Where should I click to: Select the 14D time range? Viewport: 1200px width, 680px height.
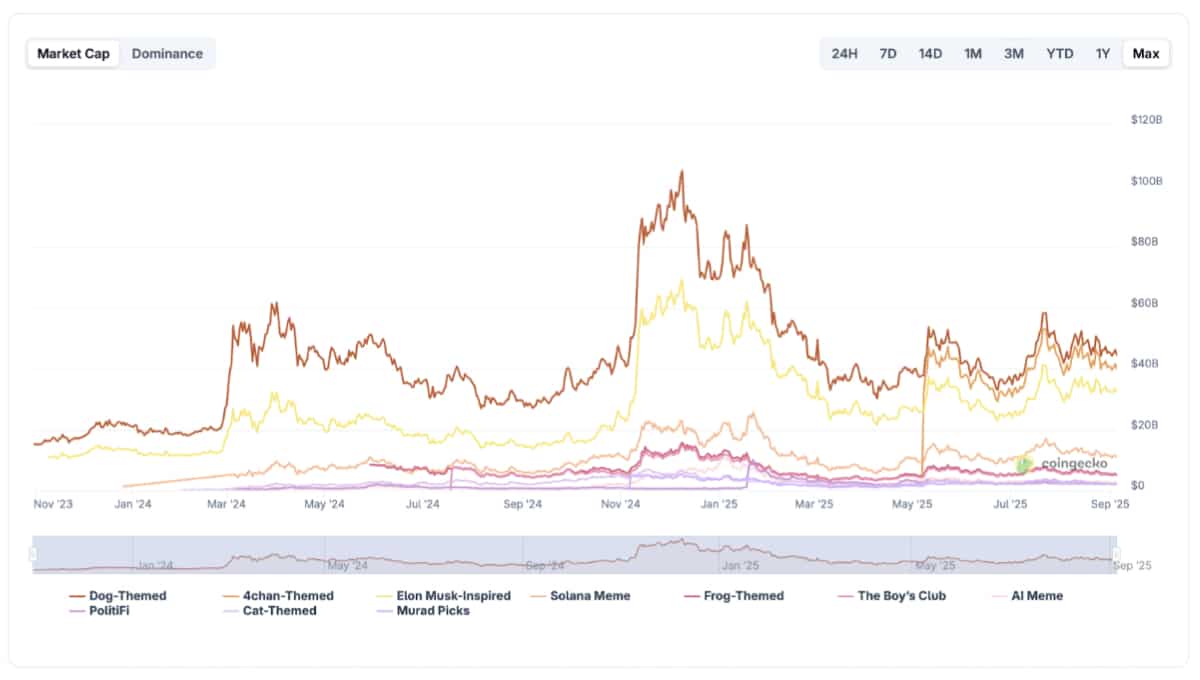click(929, 54)
